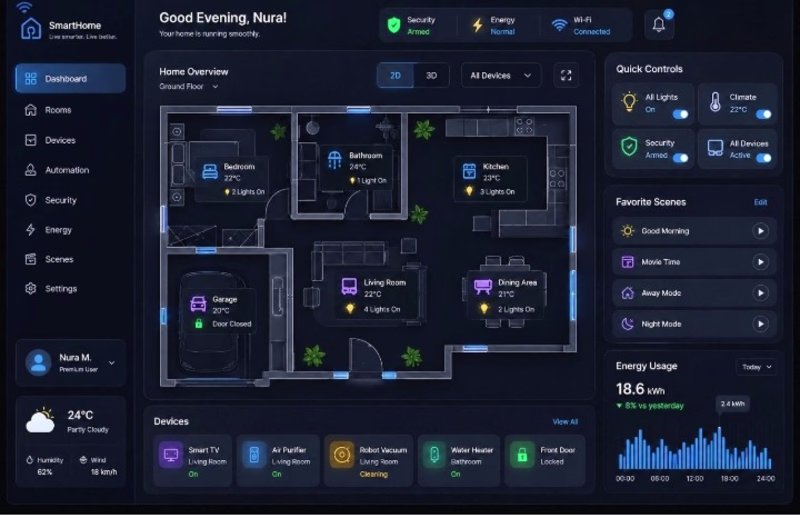Play the Good Morning scene
Image resolution: width=800 pixels, height=518 pixels.
[760, 231]
